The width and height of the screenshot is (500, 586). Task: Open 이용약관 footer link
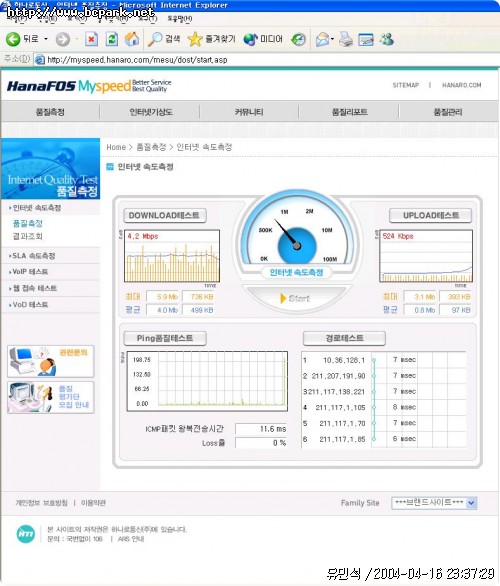point(93,503)
